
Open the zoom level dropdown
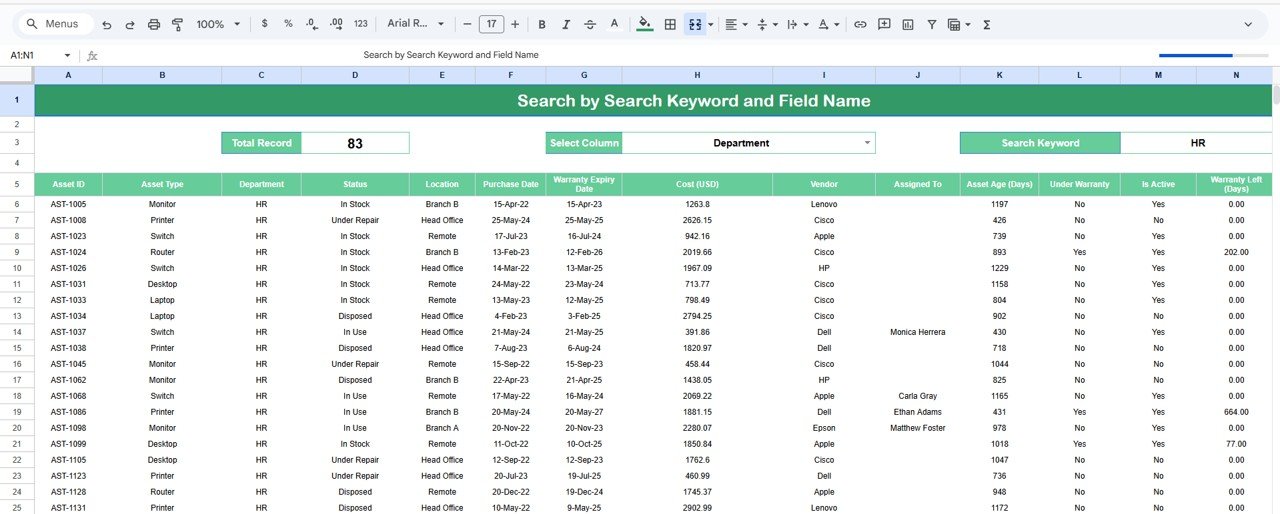click(x=218, y=24)
